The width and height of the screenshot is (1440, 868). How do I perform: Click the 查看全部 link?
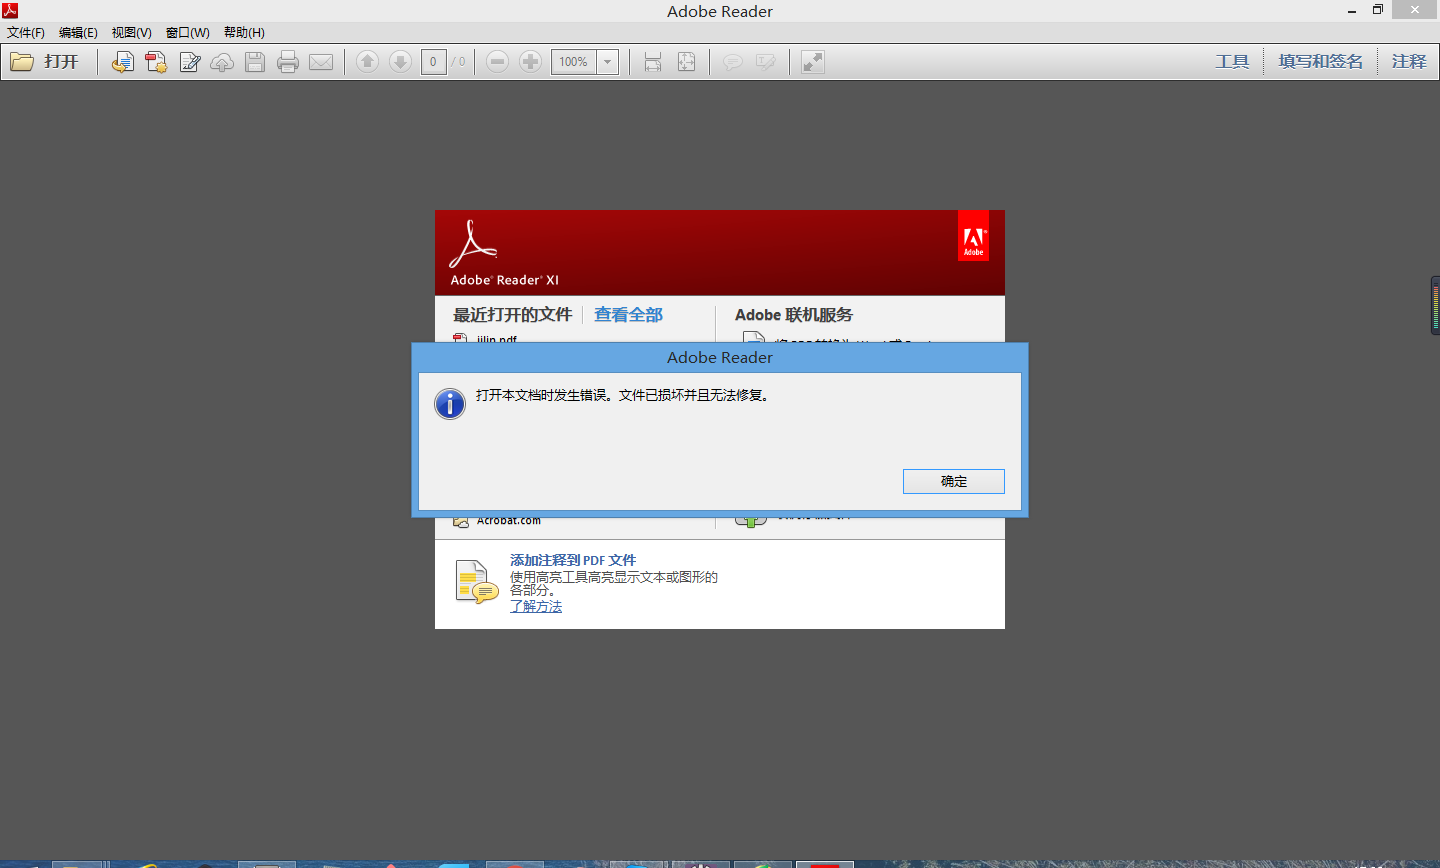pos(628,315)
